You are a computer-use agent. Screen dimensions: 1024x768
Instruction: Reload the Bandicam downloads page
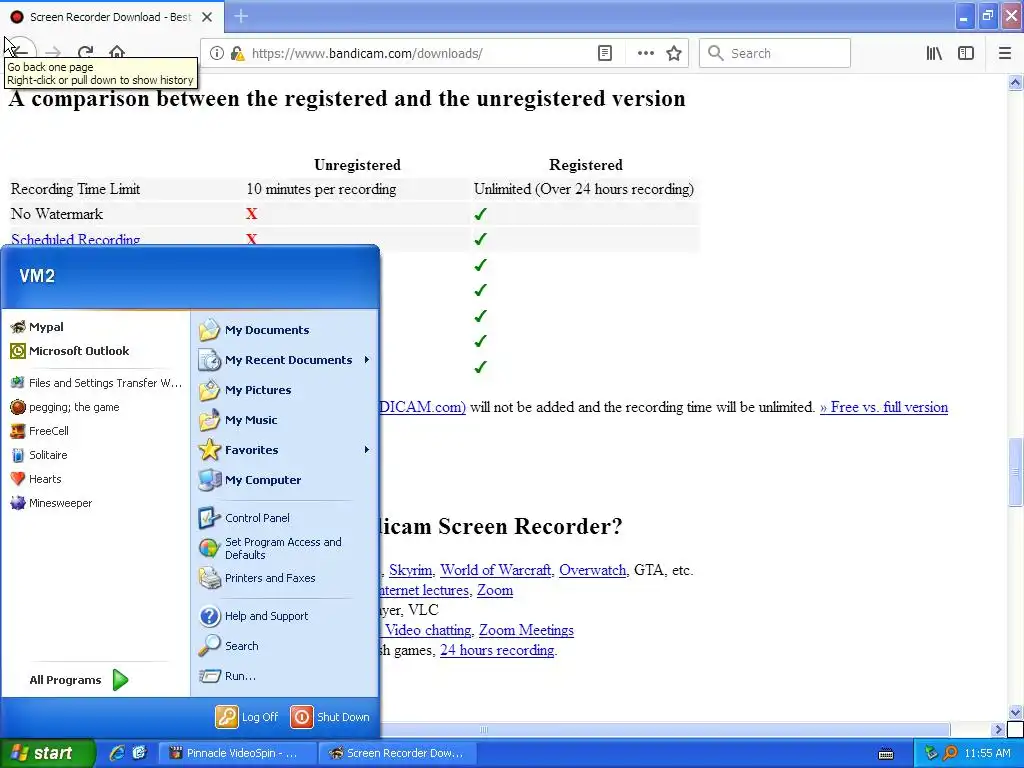tap(86, 53)
